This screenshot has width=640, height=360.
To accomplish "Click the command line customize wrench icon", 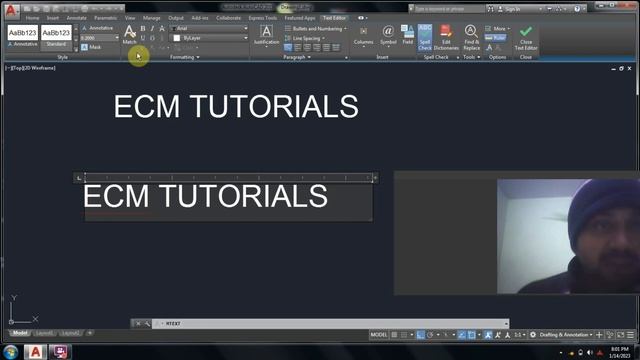I will [147, 324].
